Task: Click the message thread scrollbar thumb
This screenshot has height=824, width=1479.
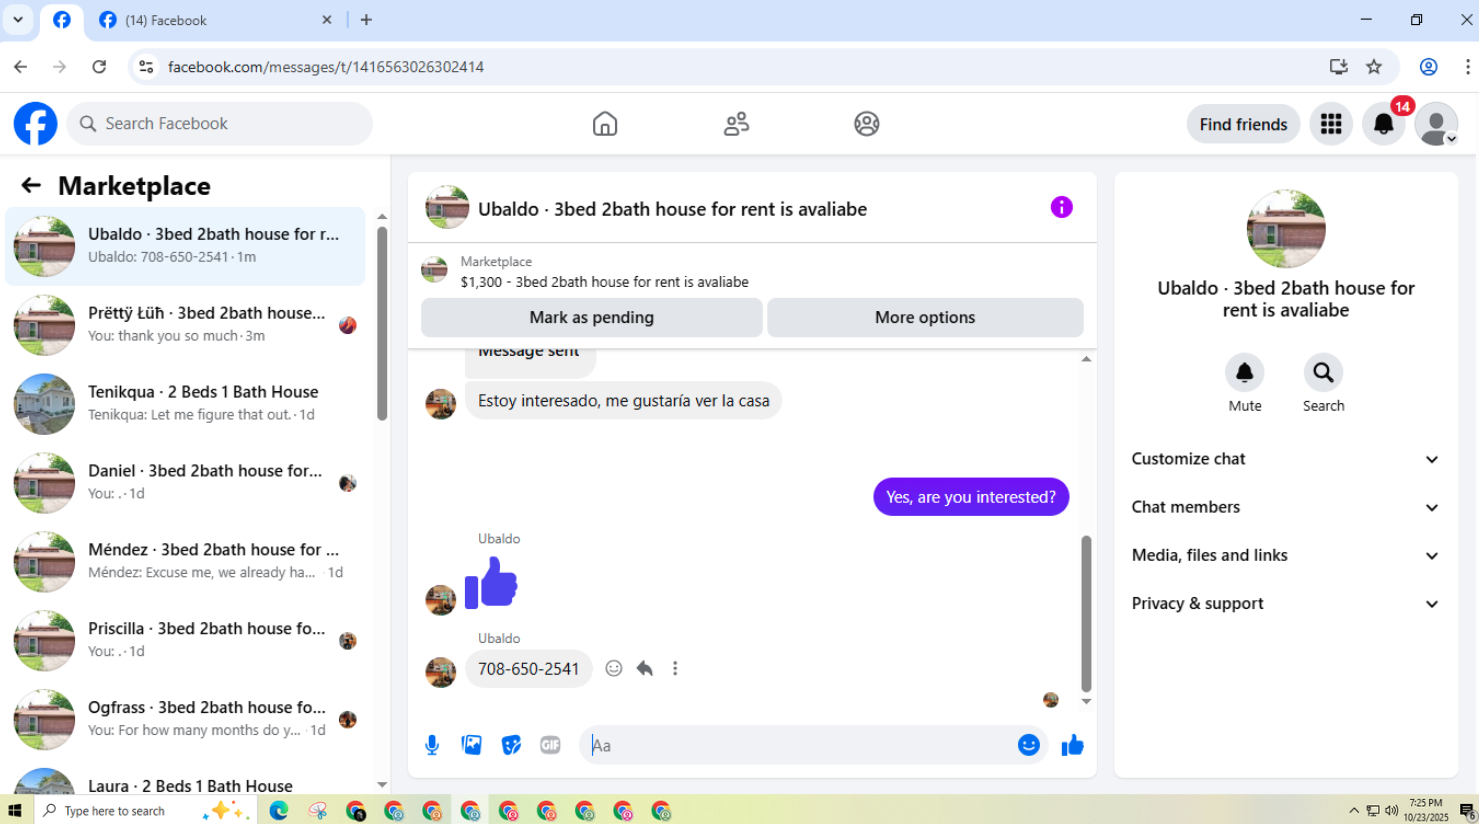Action: click(x=1086, y=614)
